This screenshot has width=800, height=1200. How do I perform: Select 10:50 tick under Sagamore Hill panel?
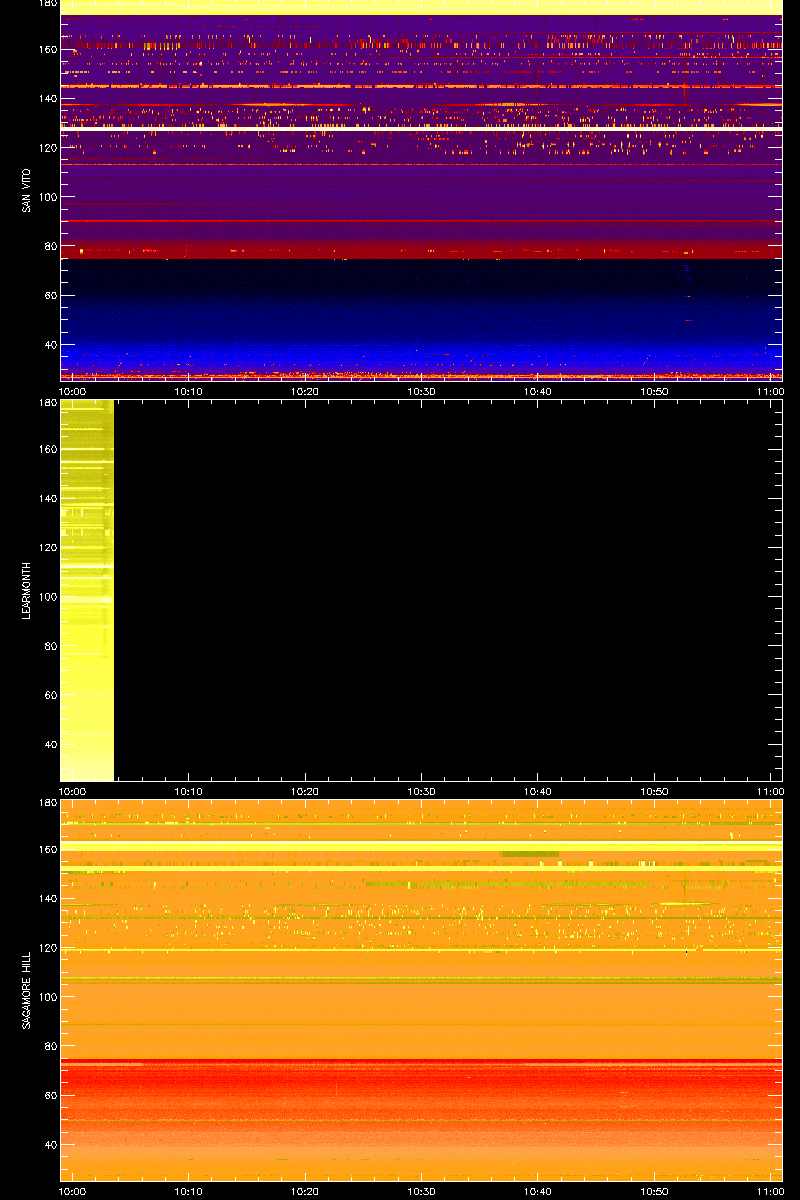pyautogui.click(x=655, y=1191)
